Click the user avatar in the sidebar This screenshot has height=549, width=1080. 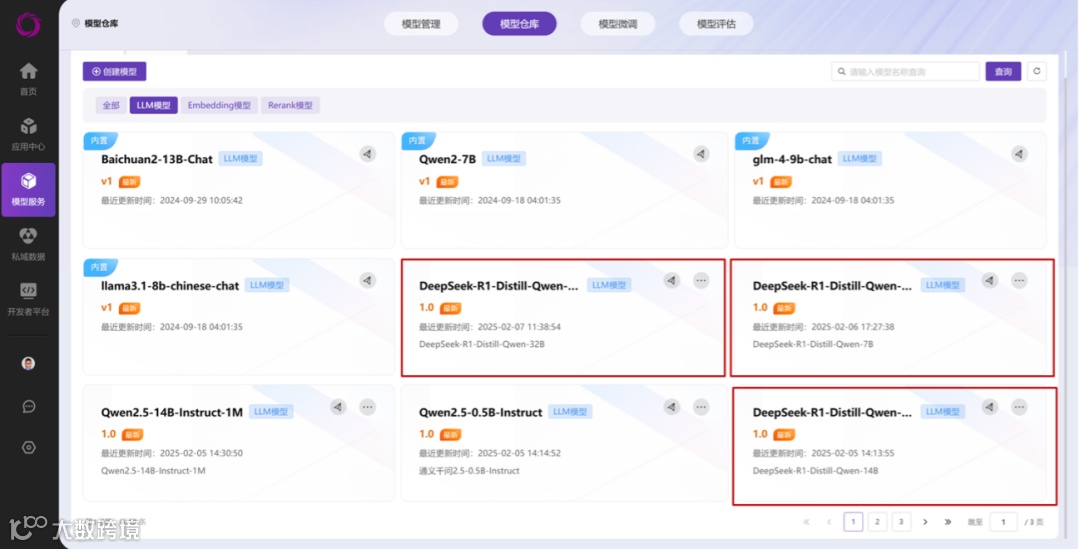point(28,363)
